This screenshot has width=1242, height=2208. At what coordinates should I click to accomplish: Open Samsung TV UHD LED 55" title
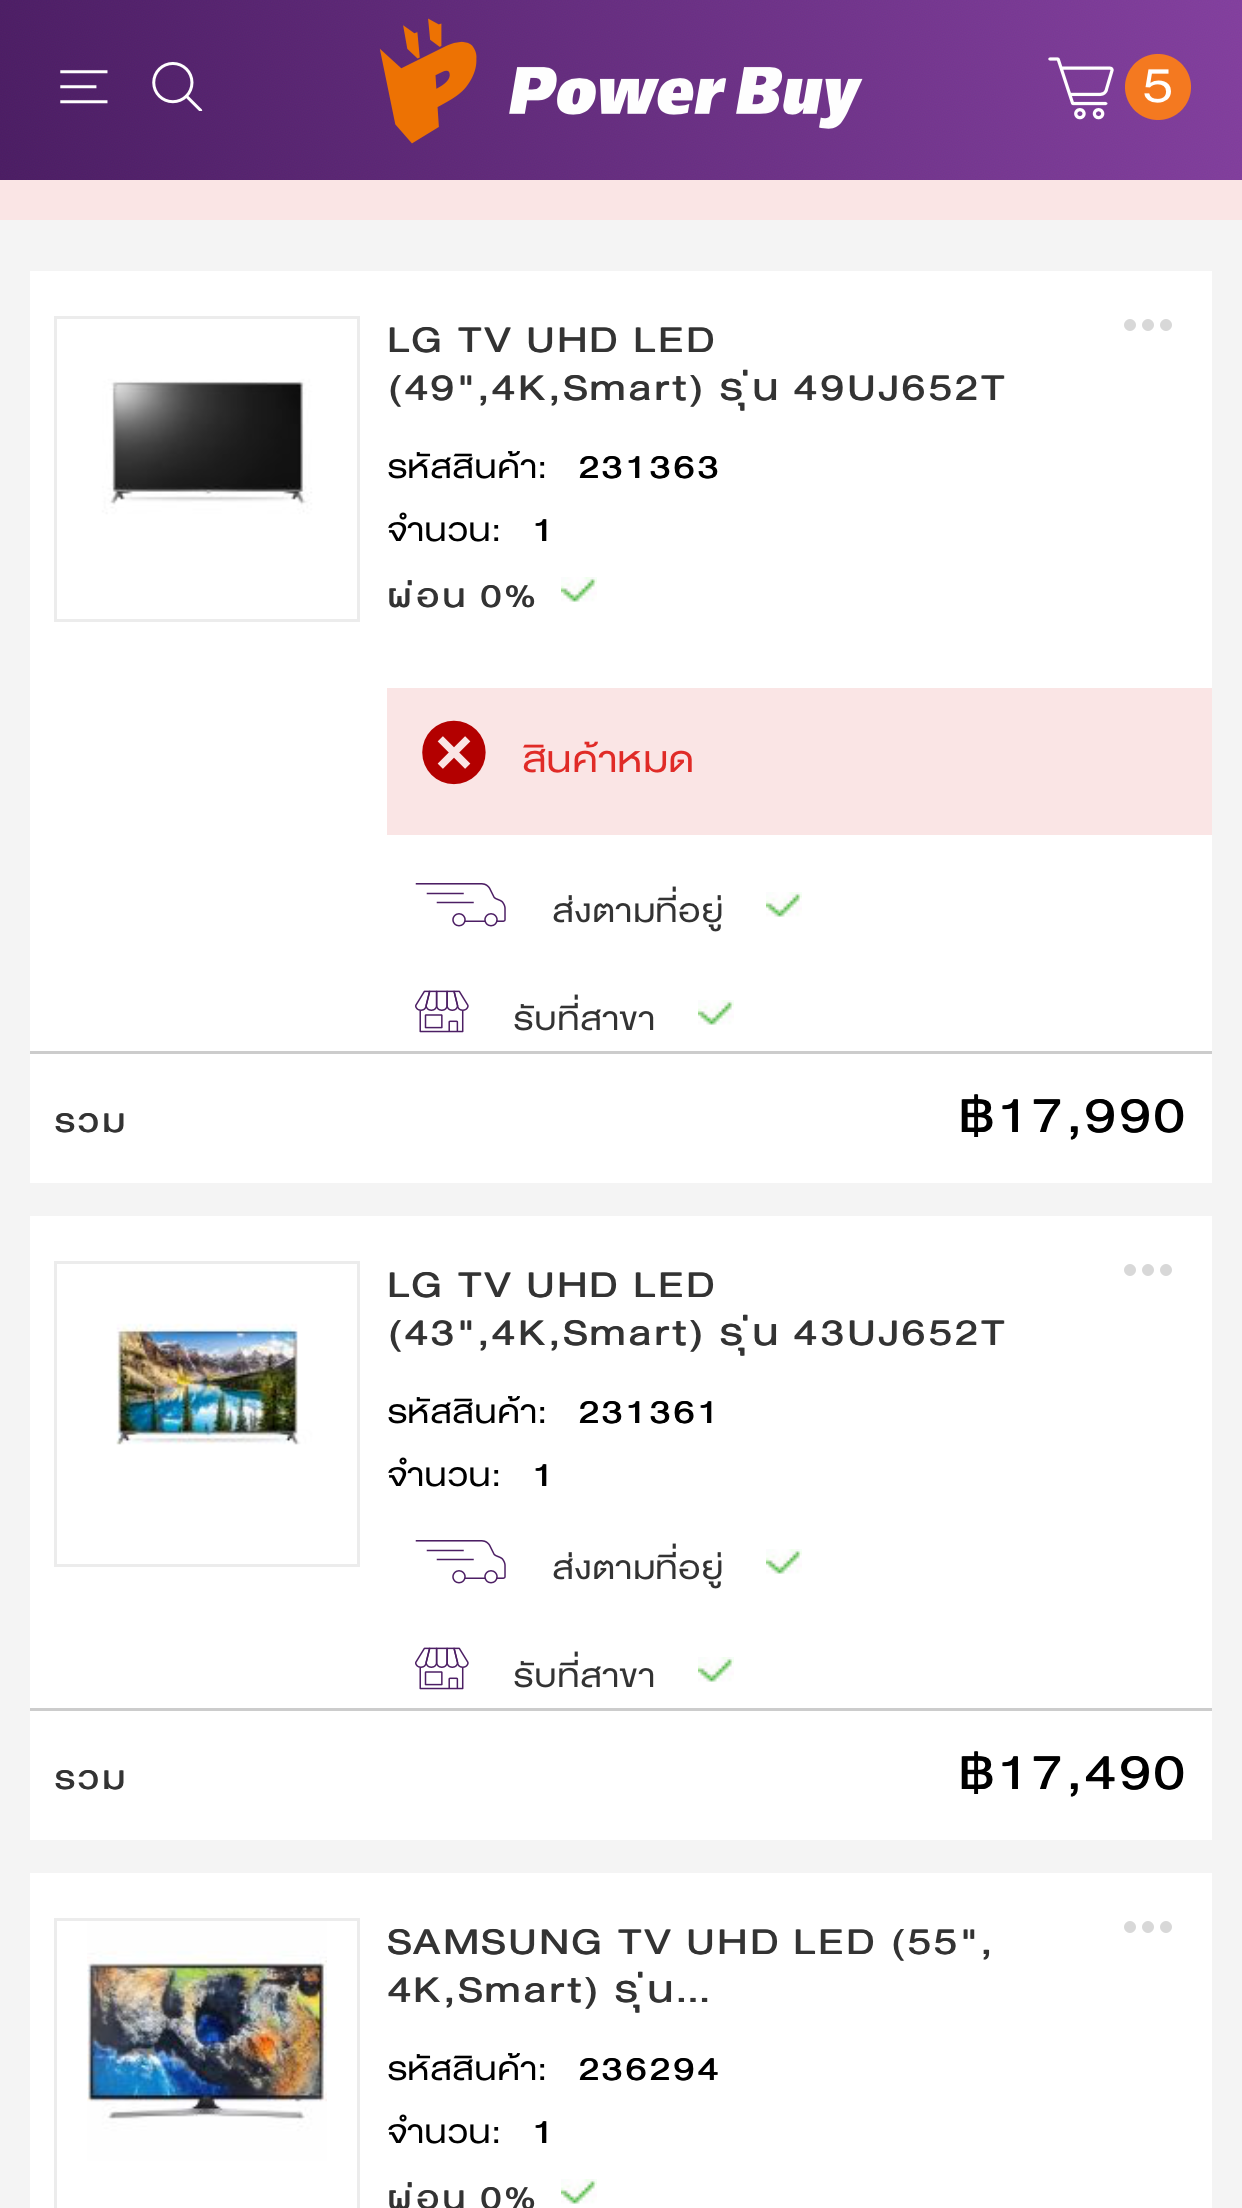689,1966
